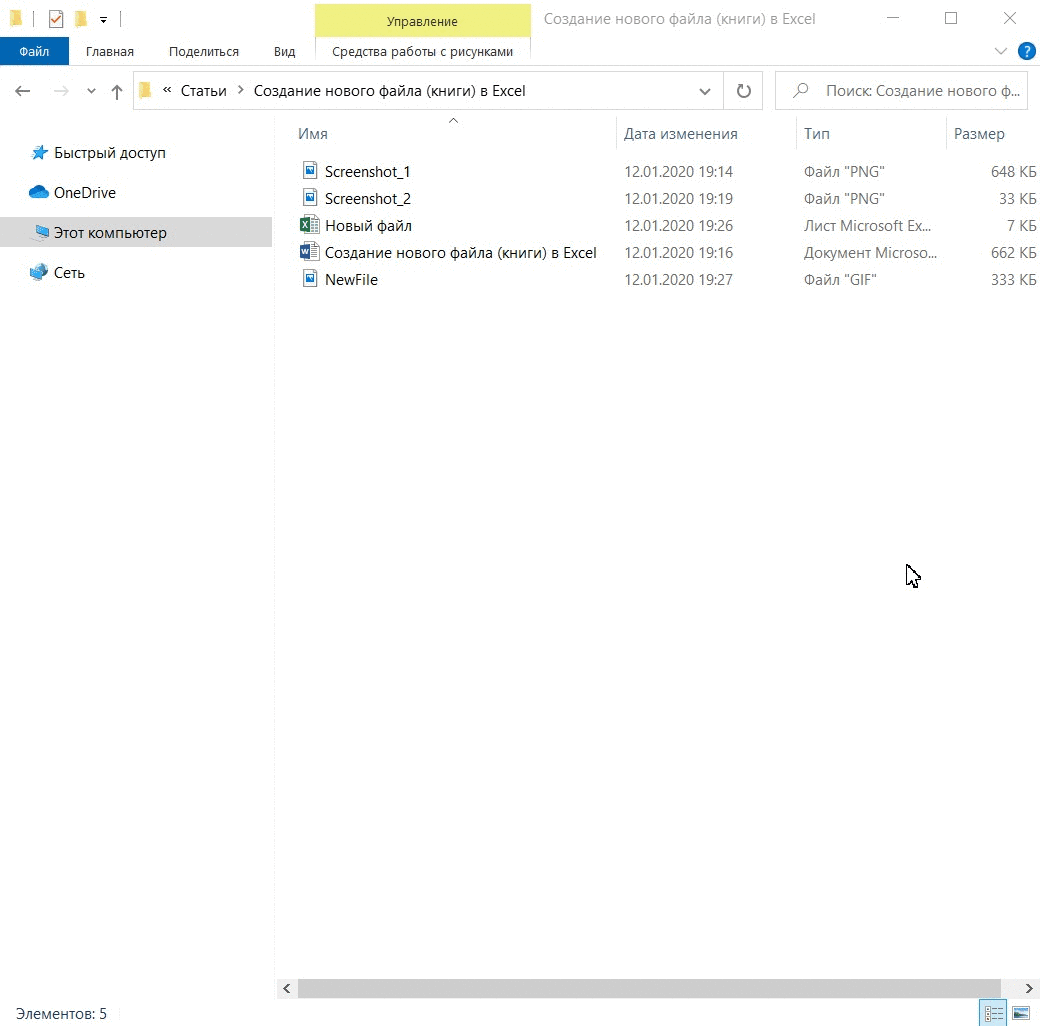Image resolution: width=1040 pixels, height=1026 pixels.
Task: Open the Средства работы с рисунками tab
Action: (x=422, y=51)
